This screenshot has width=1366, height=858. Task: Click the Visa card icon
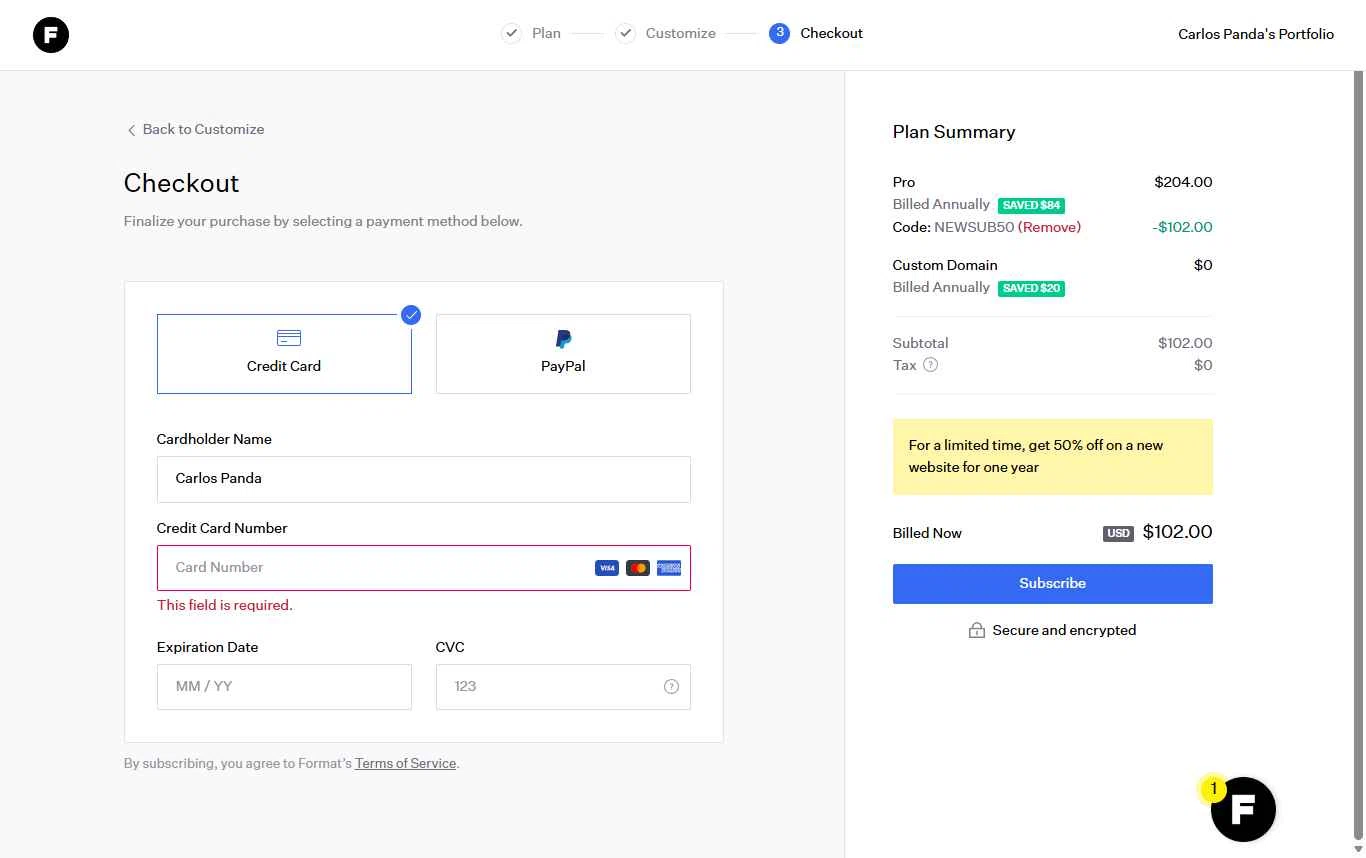point(606,568)
